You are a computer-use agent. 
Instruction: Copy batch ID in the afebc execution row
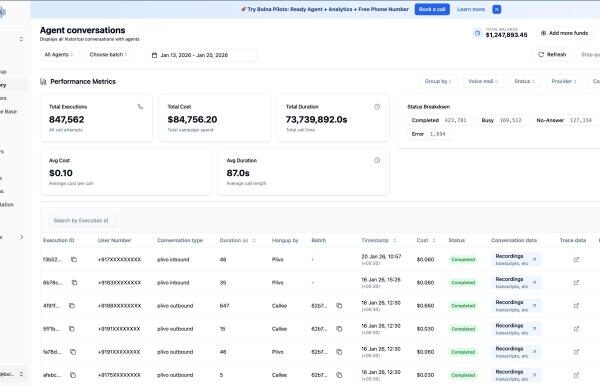pyautogui.click(x=339, y=375)
